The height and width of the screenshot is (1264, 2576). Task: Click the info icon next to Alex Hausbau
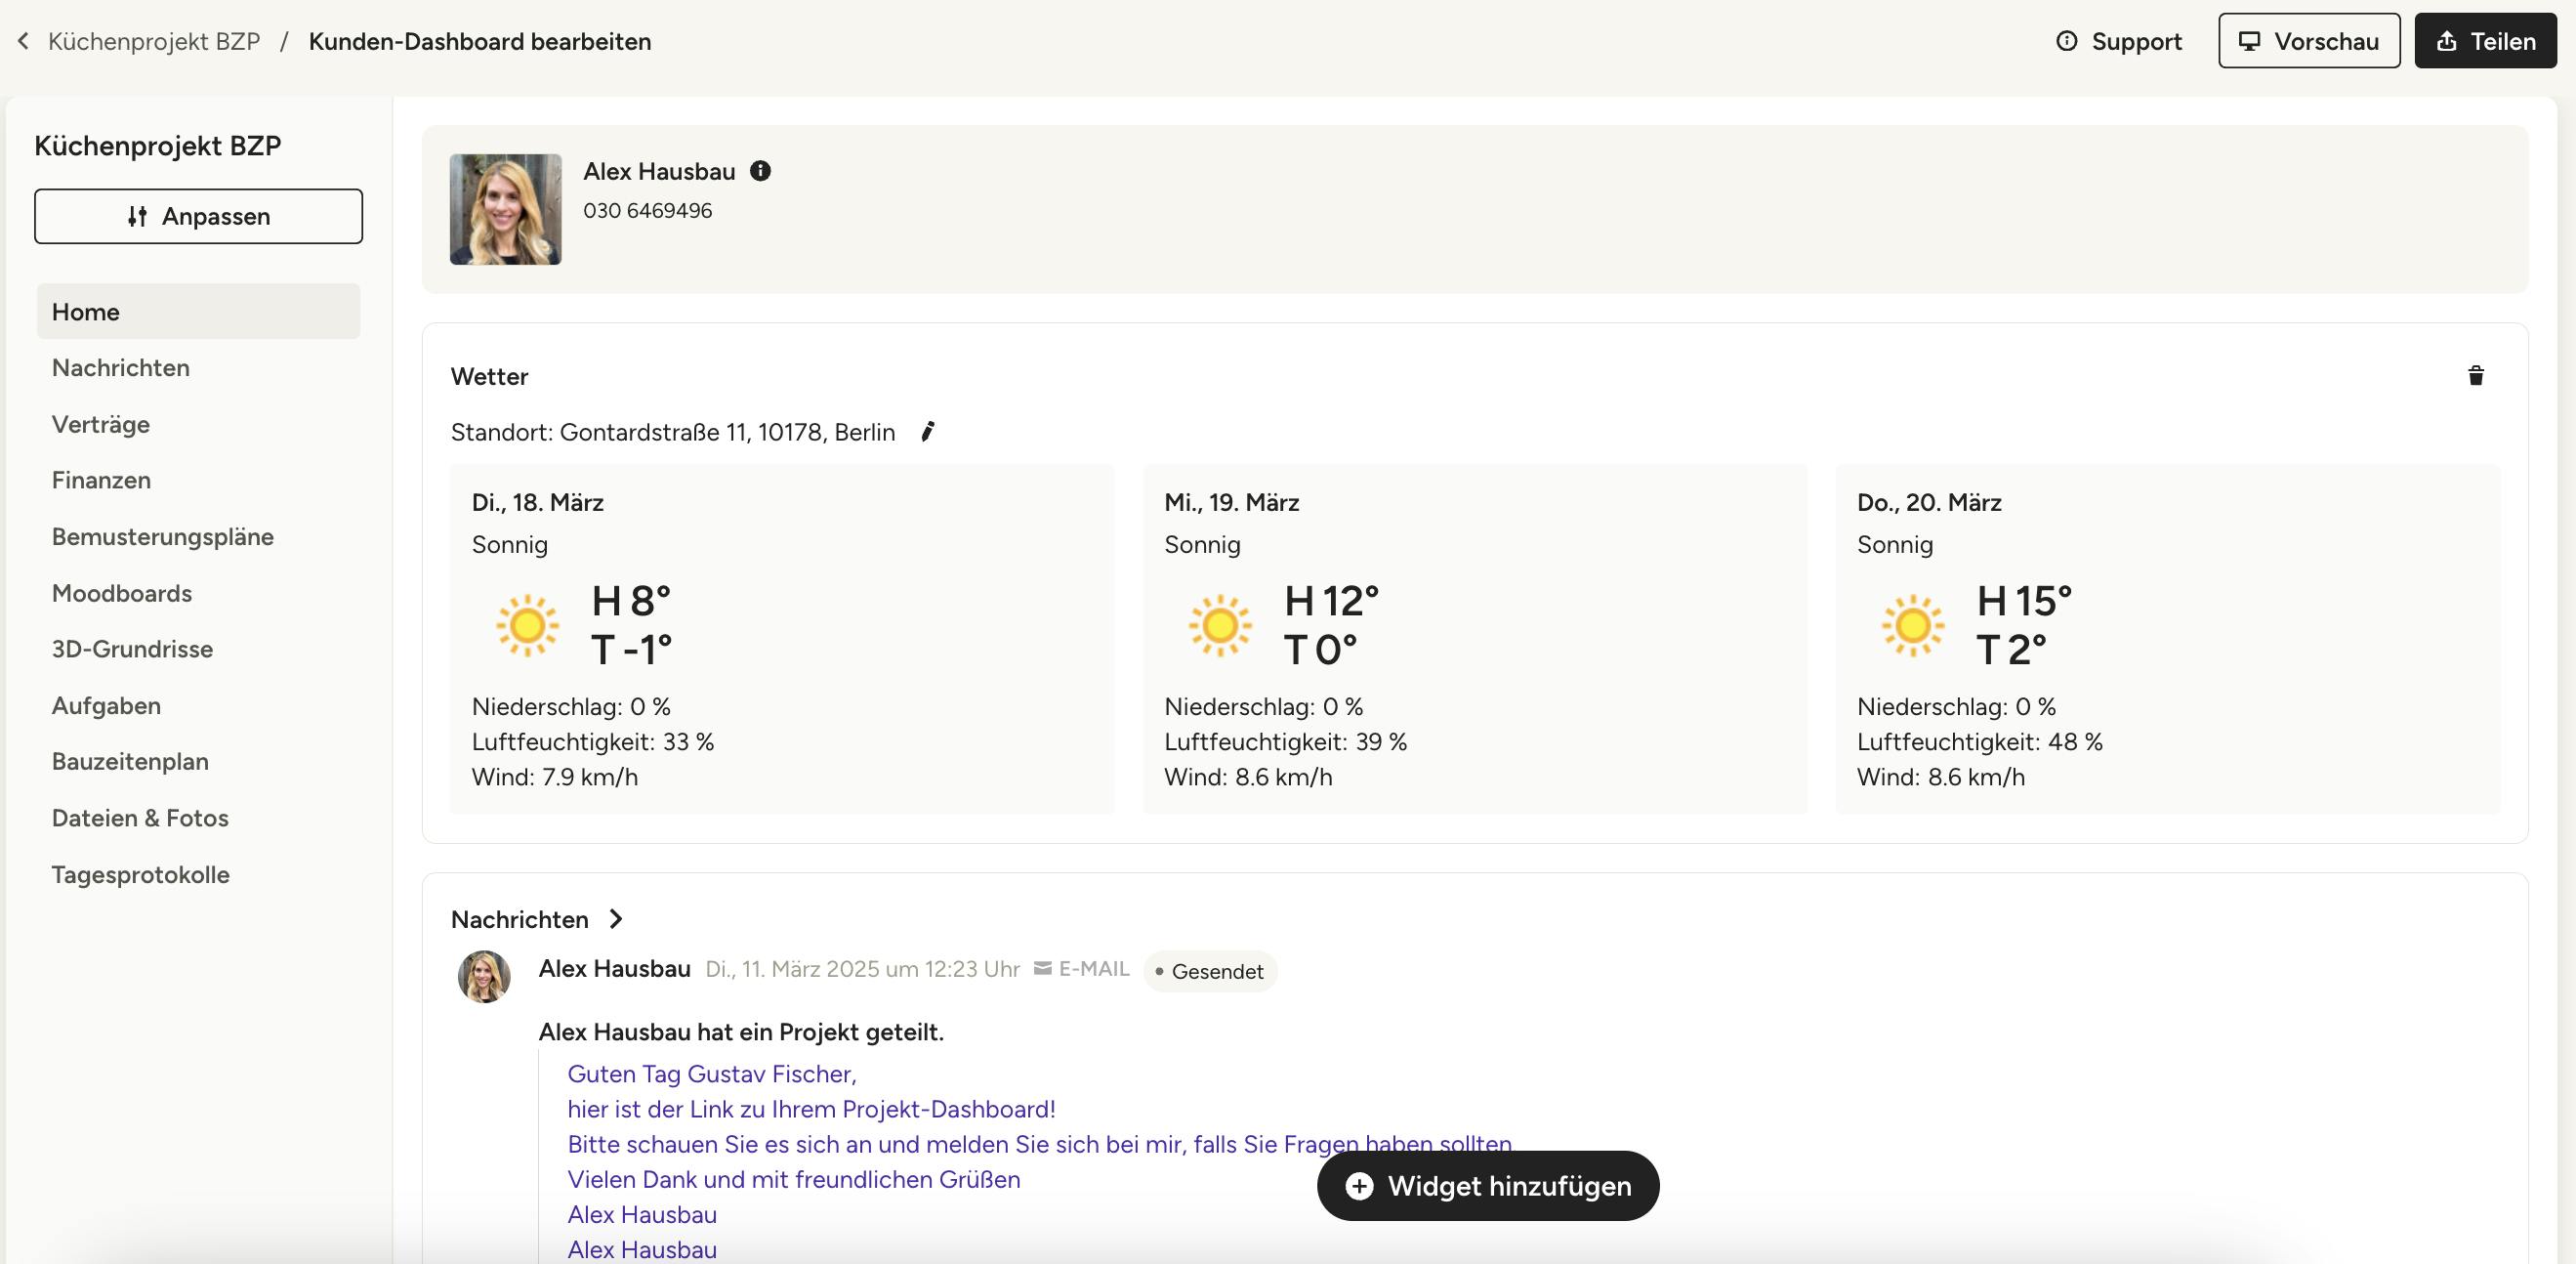click(x=760, y=171)
